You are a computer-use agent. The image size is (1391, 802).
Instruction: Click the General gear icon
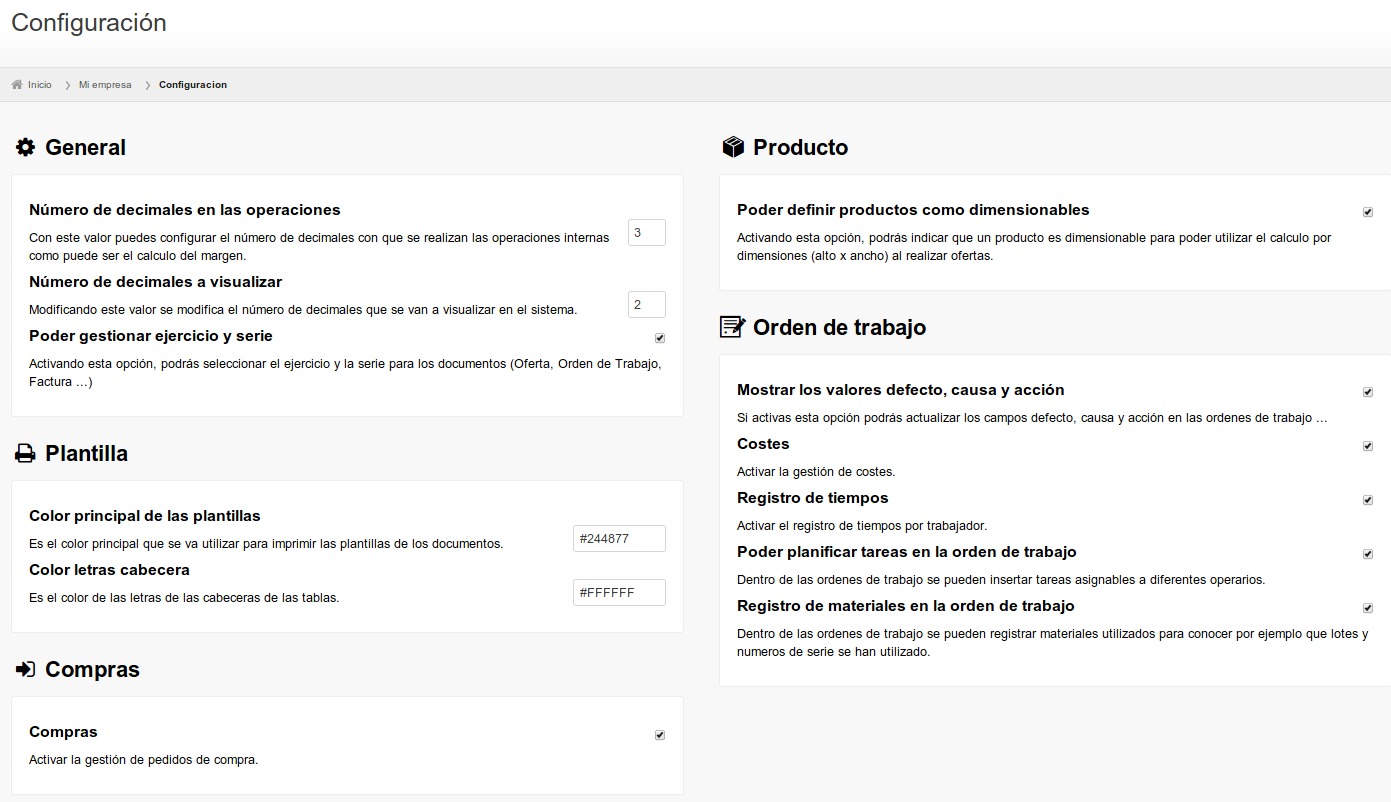[x=25, y=147]
